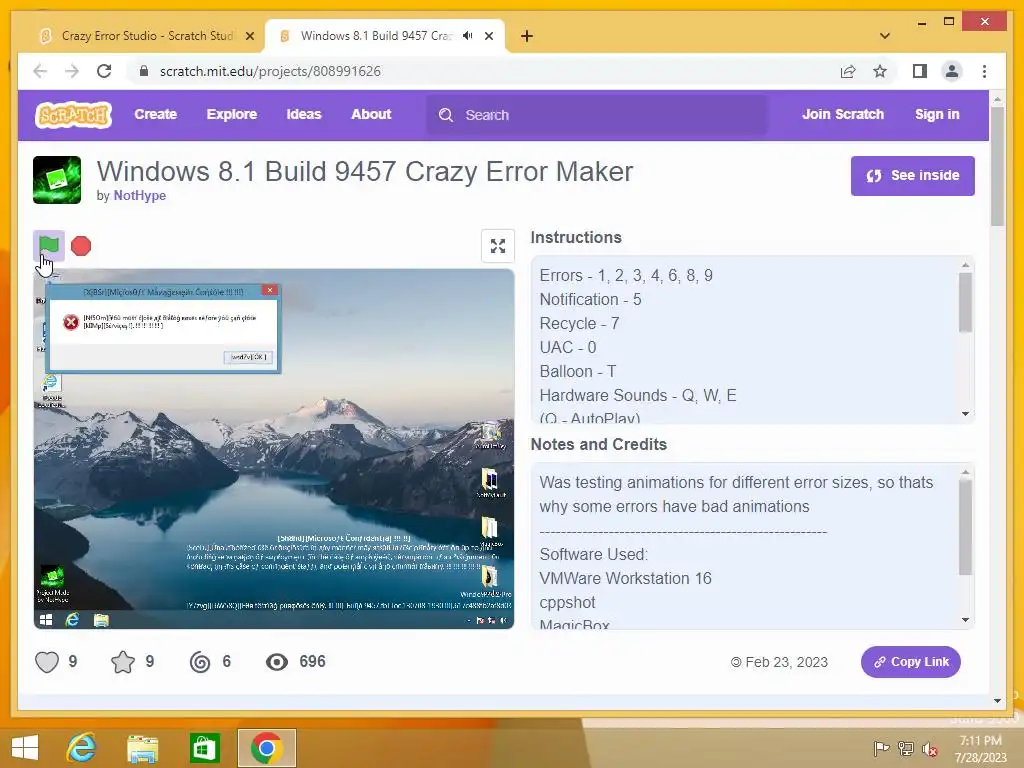Click the See inside button
This screenshot has width=1024, height=768.
click(912, 176)
